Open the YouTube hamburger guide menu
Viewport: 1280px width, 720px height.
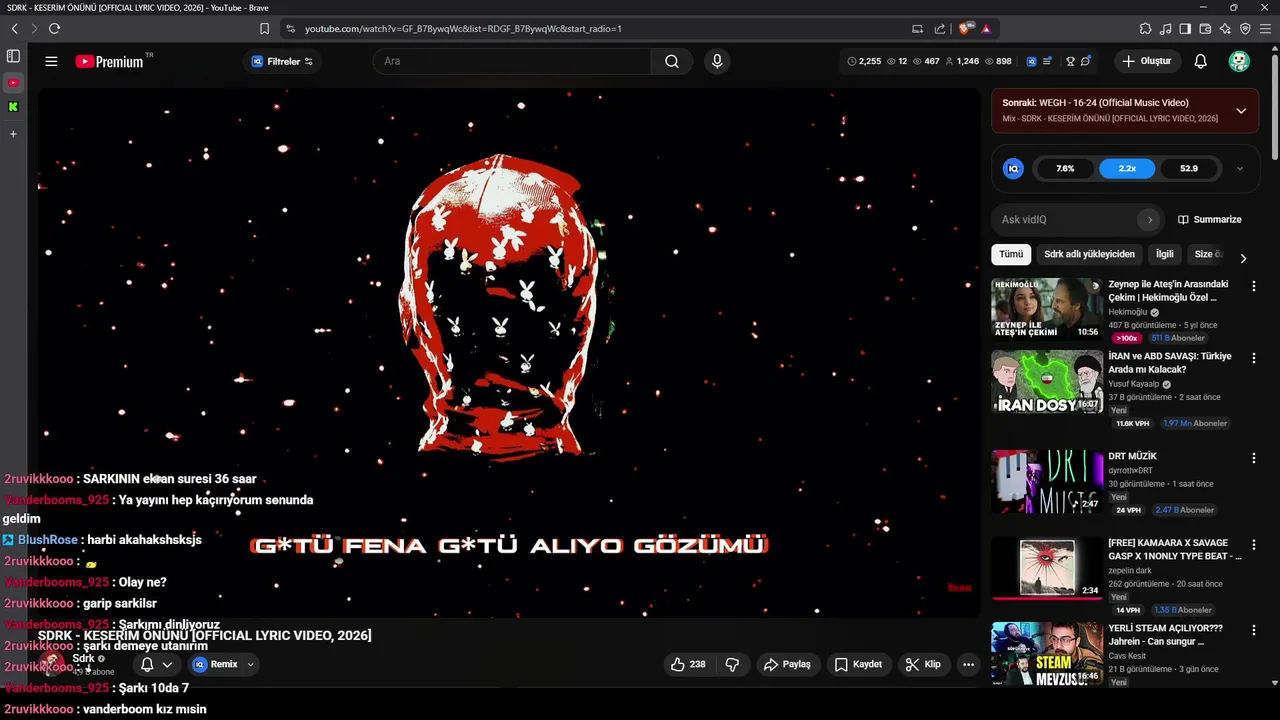51,61
